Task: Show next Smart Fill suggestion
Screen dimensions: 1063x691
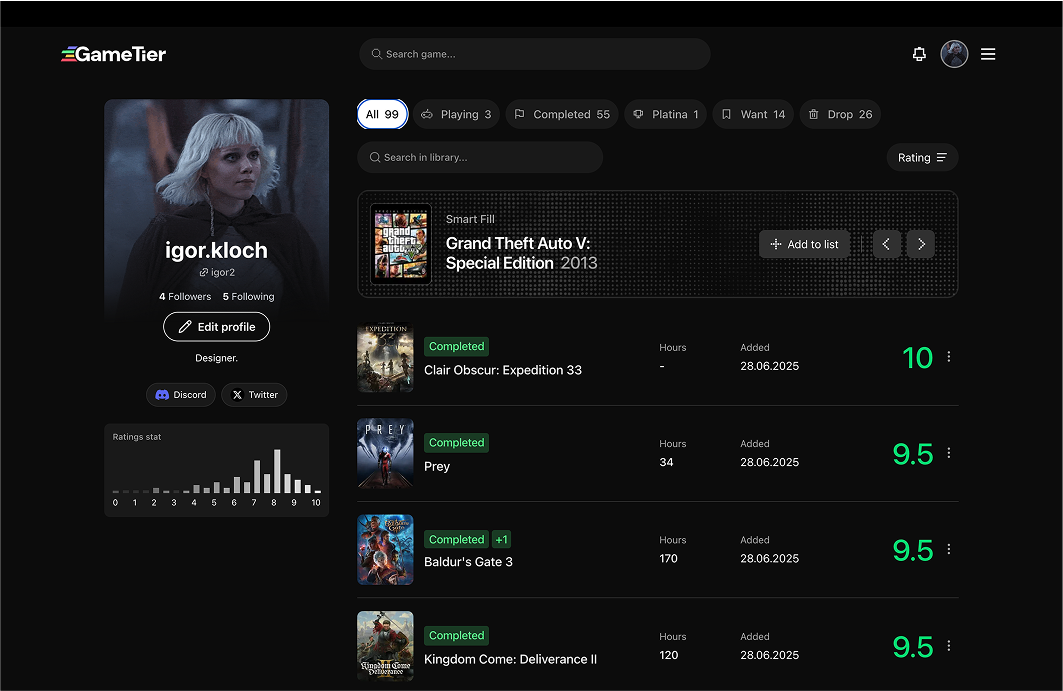Action: (x=921, y=244)
